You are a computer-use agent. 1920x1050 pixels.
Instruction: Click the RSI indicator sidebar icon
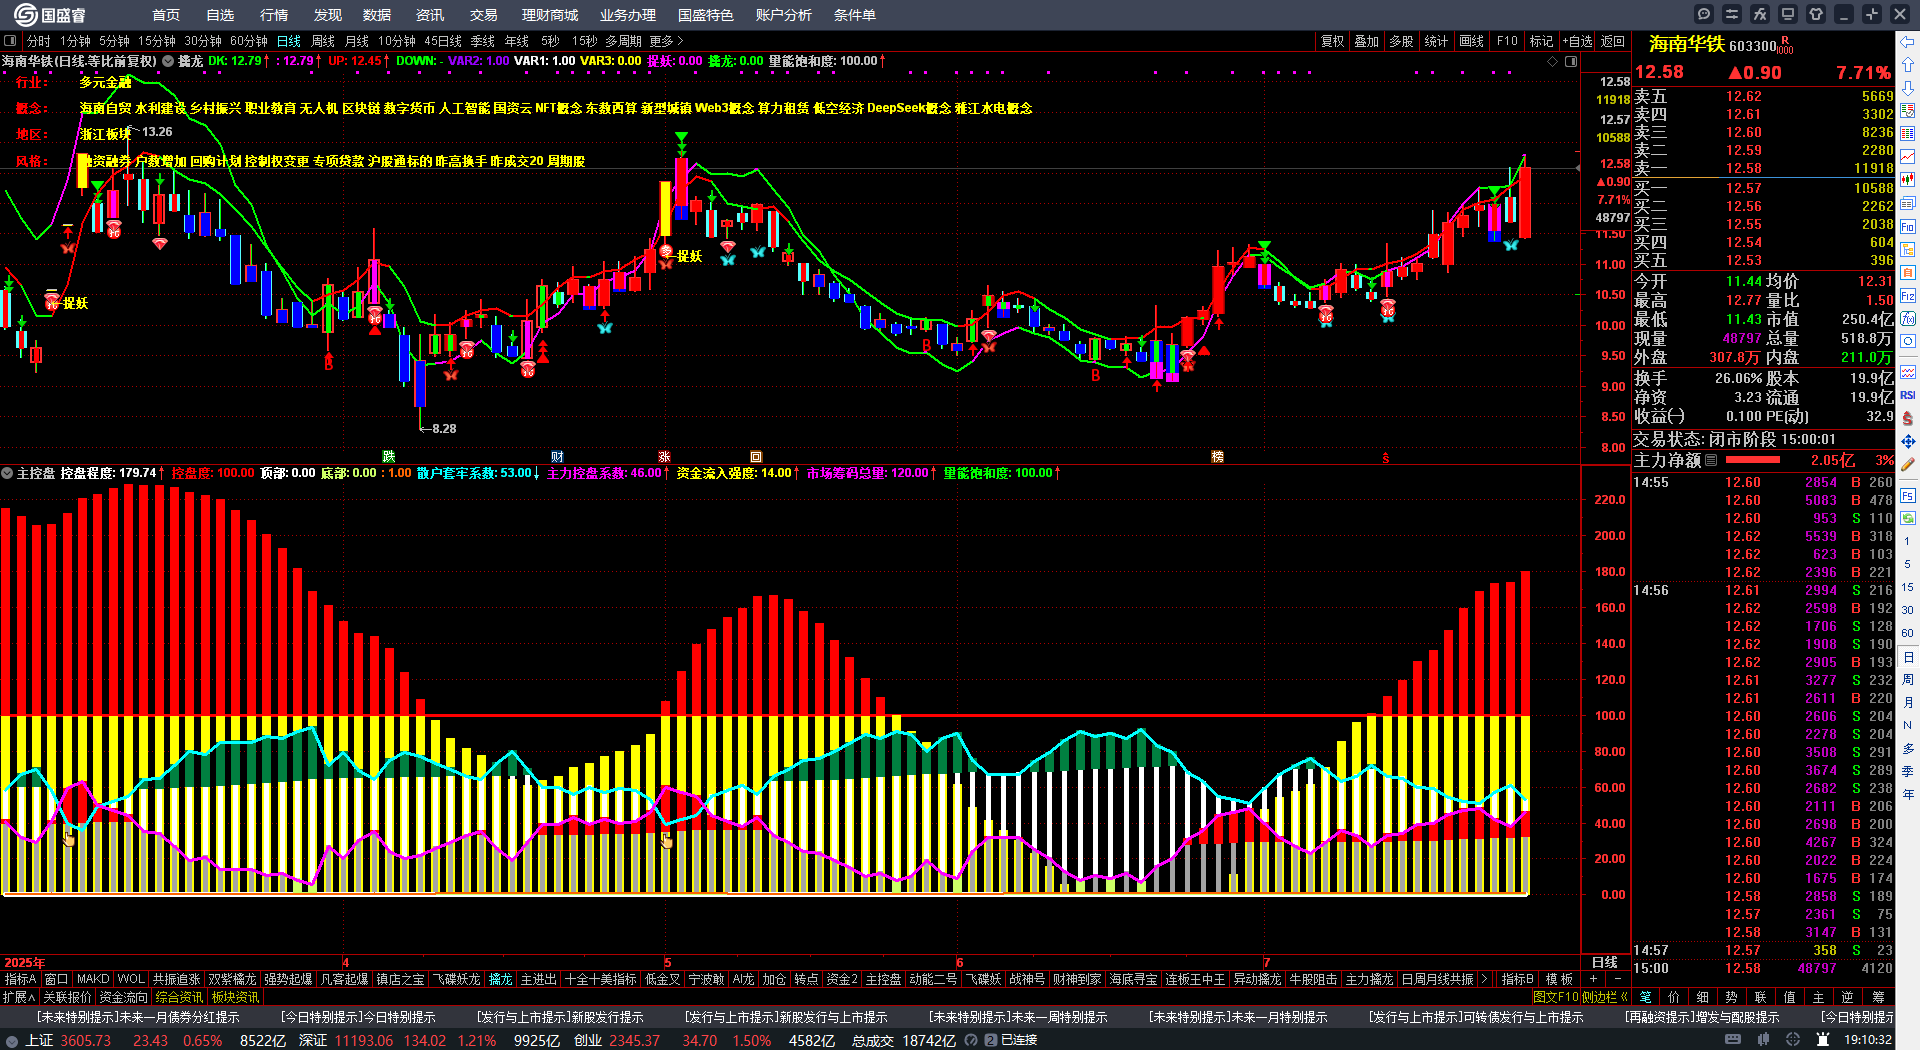point(1908,395)
